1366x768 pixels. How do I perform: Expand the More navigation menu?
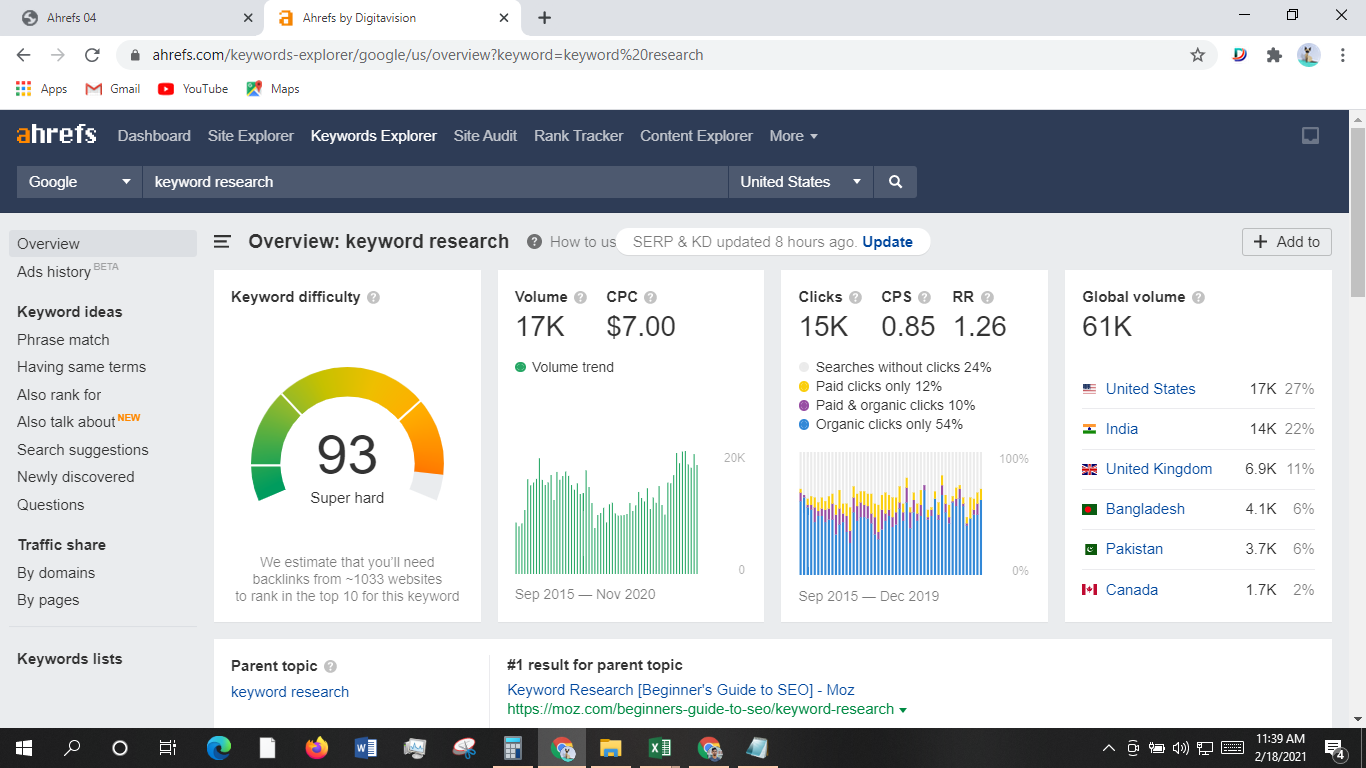point(793,136)
